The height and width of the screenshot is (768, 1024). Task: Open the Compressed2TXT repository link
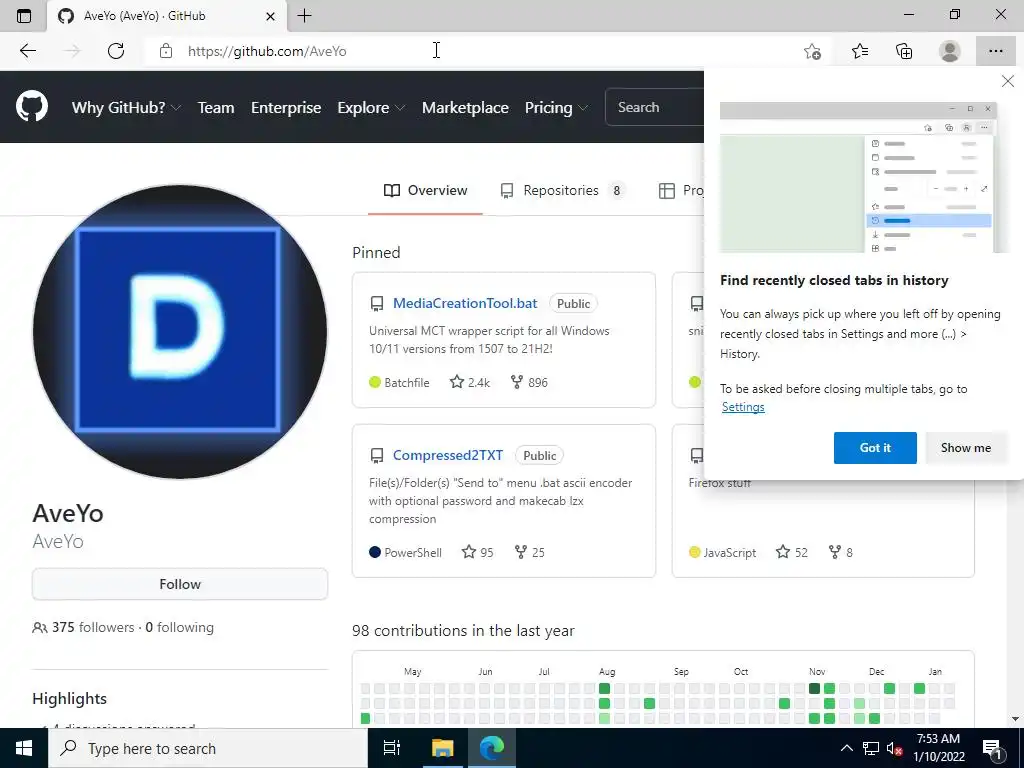448,455
